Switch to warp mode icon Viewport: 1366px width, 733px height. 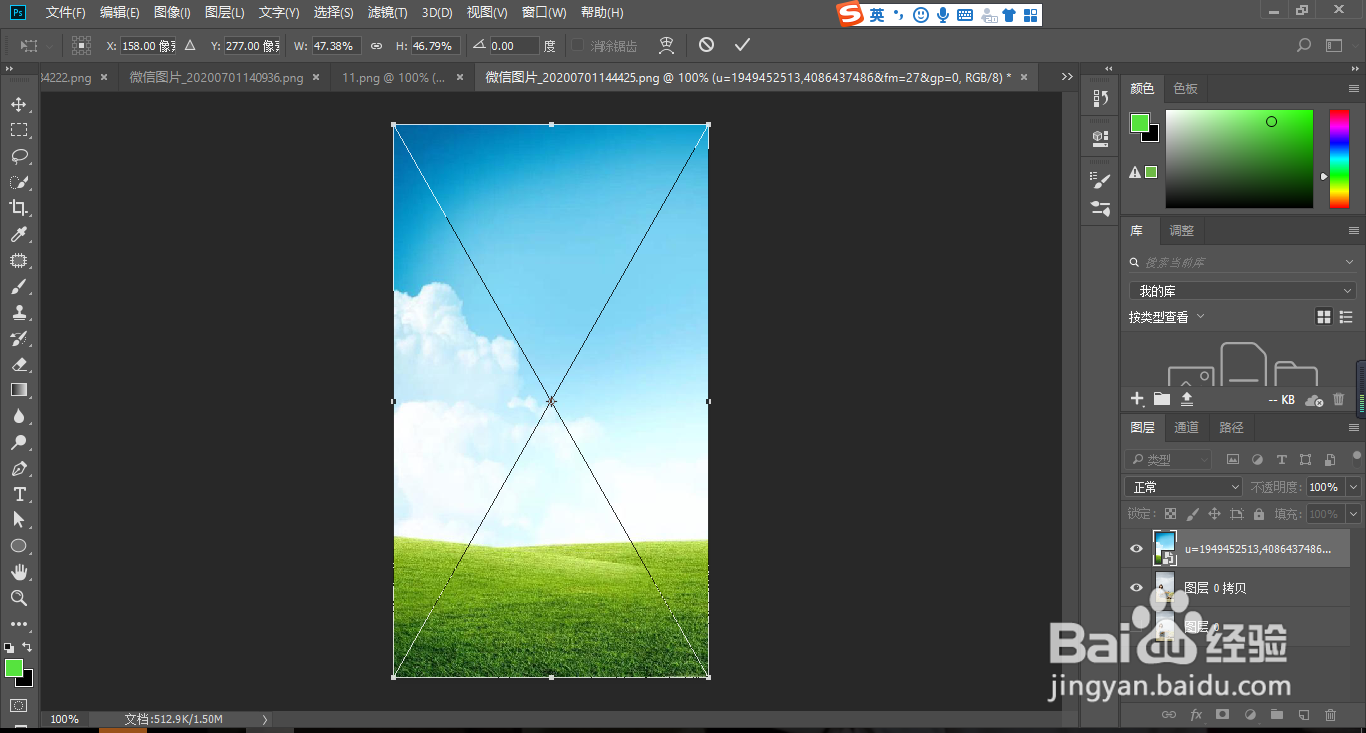point(667,45)
